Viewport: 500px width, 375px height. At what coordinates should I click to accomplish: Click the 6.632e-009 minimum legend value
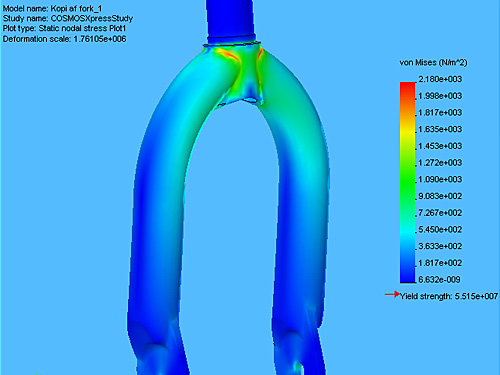[439, 280]
